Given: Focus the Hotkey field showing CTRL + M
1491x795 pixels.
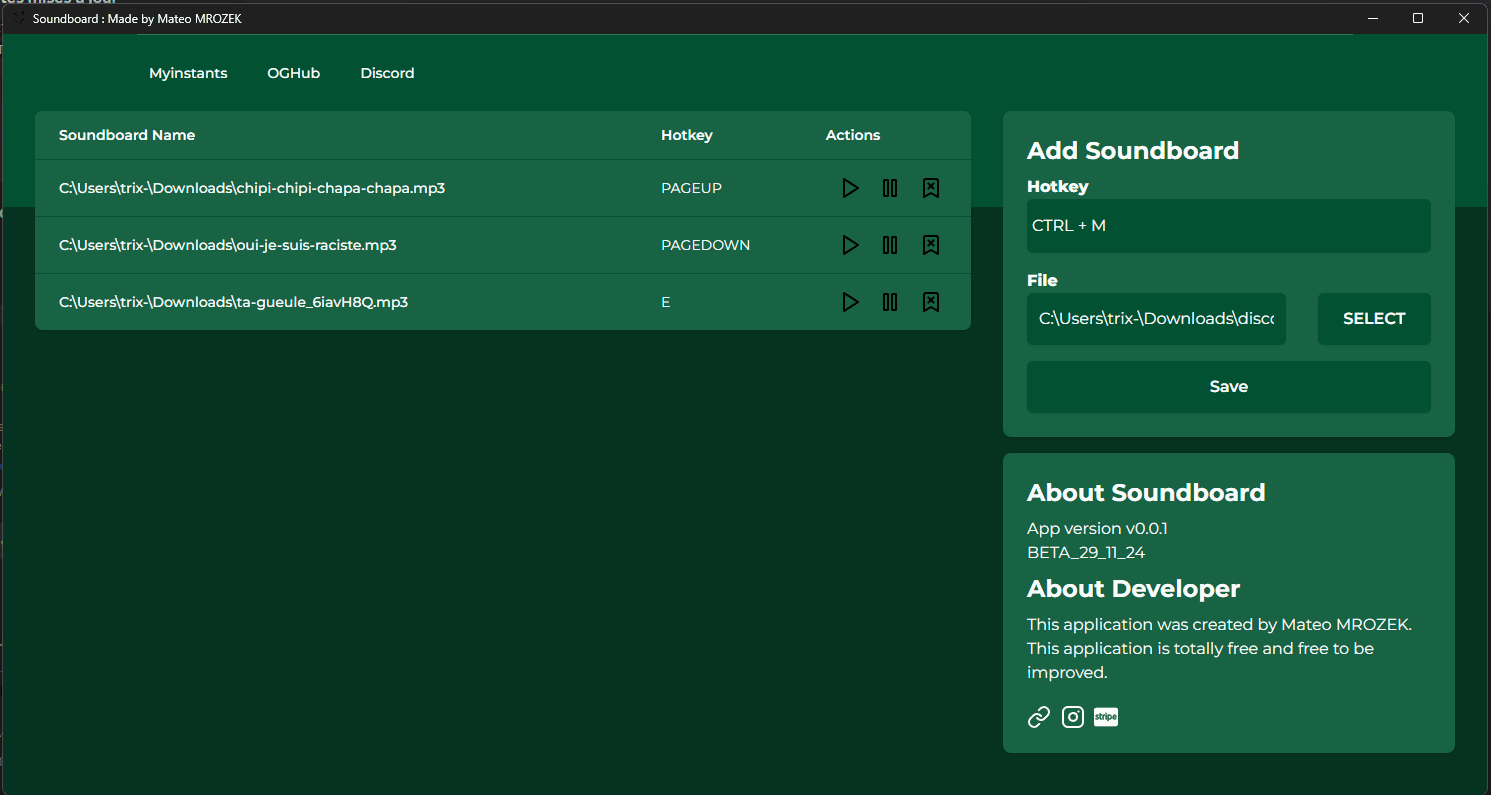Looking at the screenshot, I should pos(1229,226).
